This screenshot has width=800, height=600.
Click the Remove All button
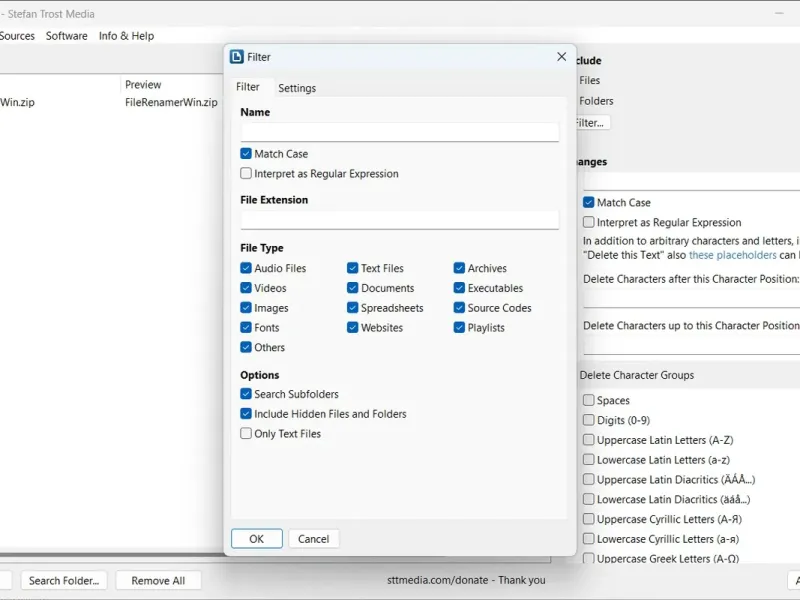158,581
